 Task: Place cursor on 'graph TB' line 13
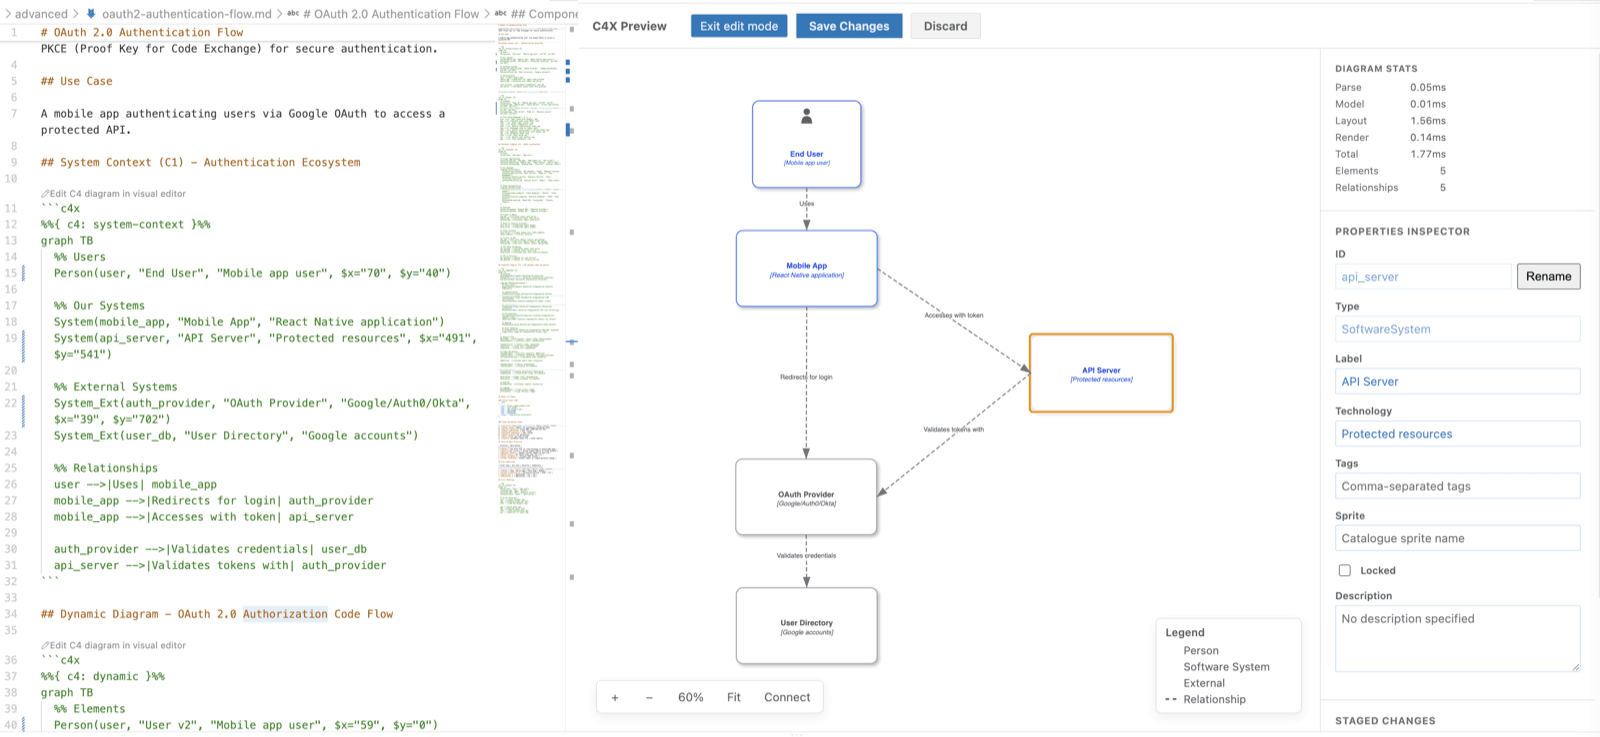(x=67, y=241)
